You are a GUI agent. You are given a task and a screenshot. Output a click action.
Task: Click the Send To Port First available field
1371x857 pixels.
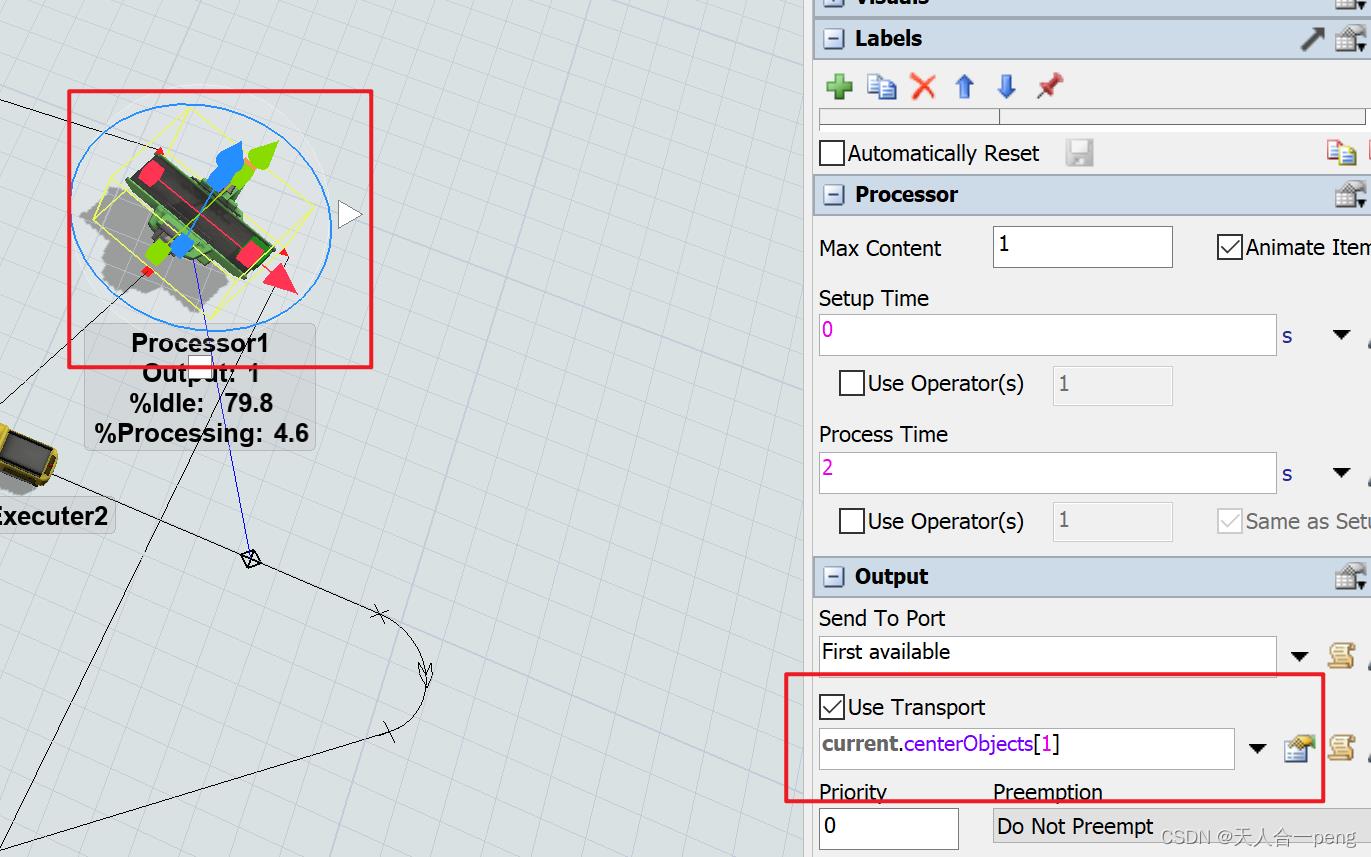(1047, 655)
